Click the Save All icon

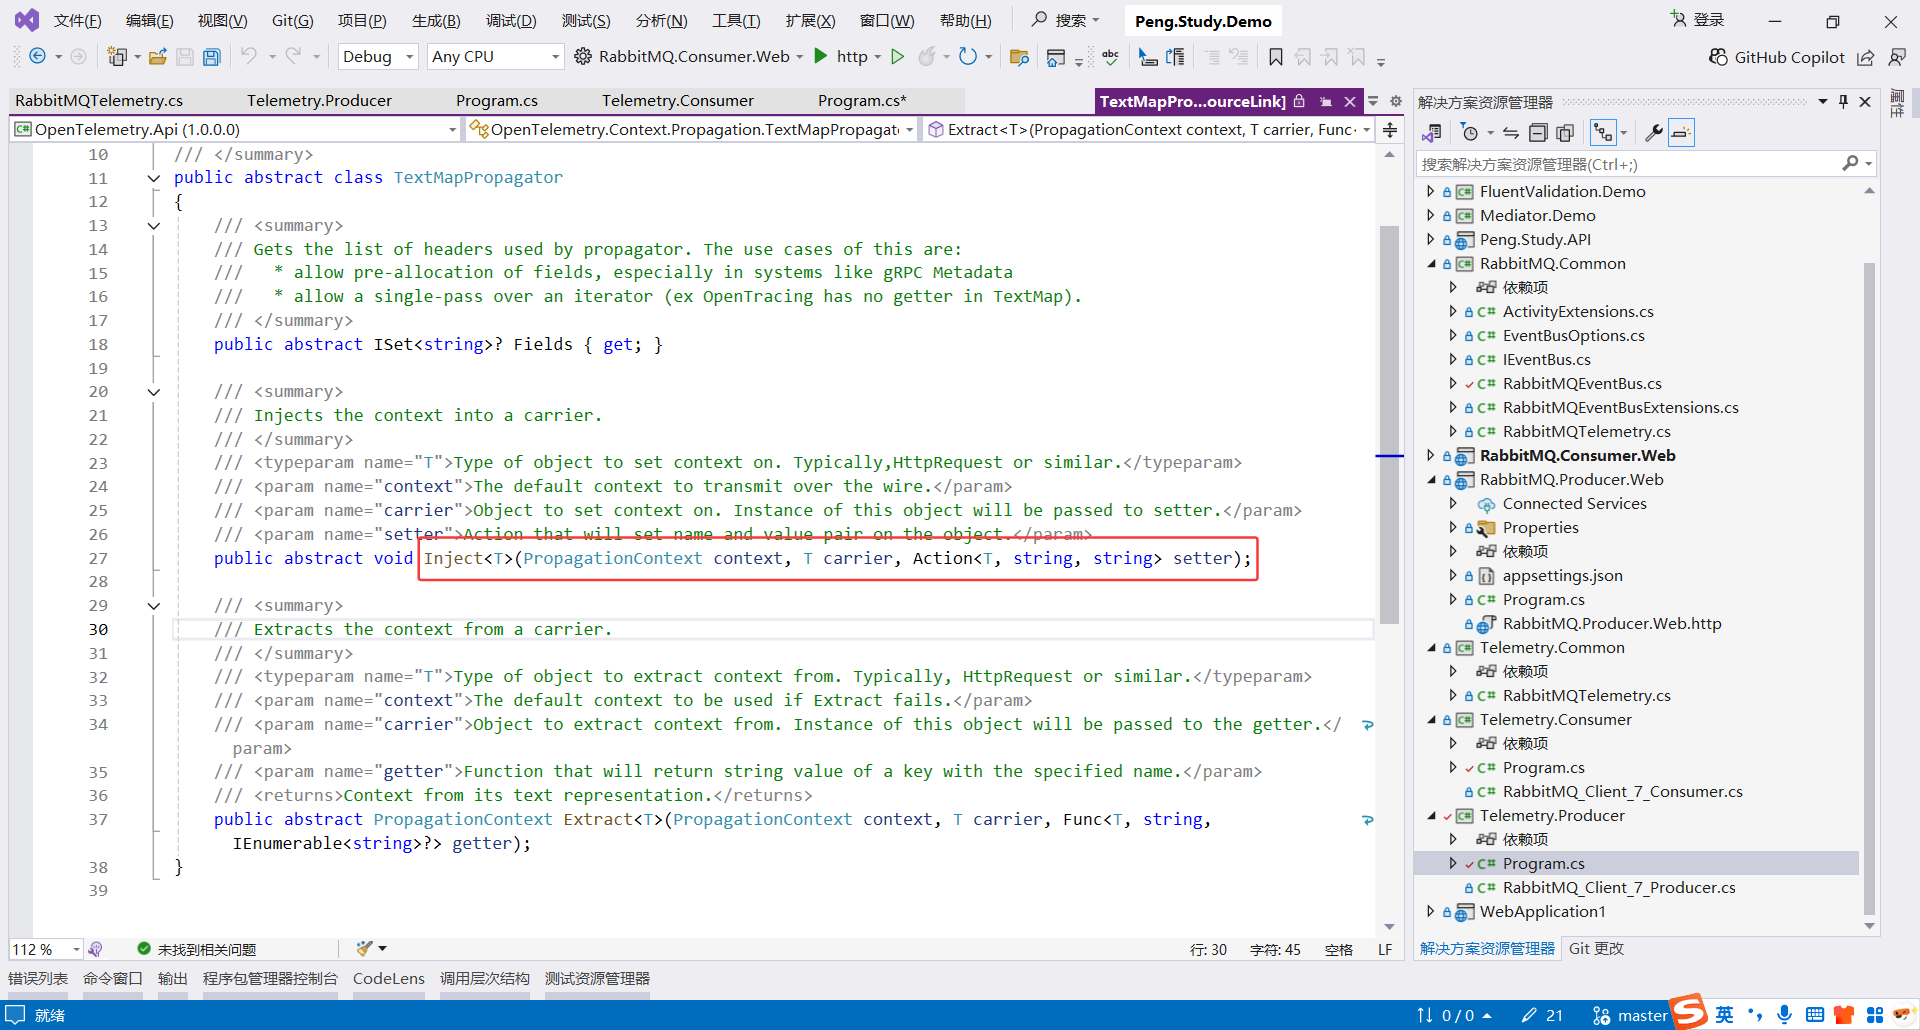pos(212,57)
